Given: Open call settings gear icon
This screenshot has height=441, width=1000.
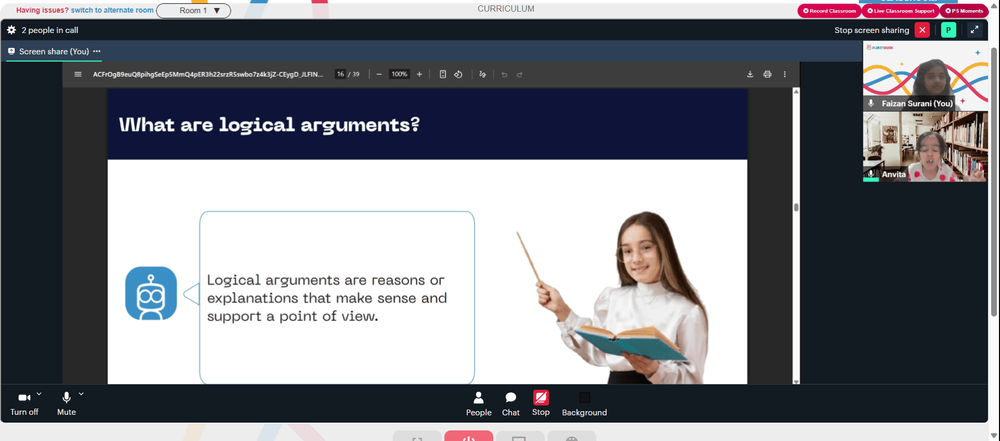Looking at the screenshot, I should pos(11,30).
